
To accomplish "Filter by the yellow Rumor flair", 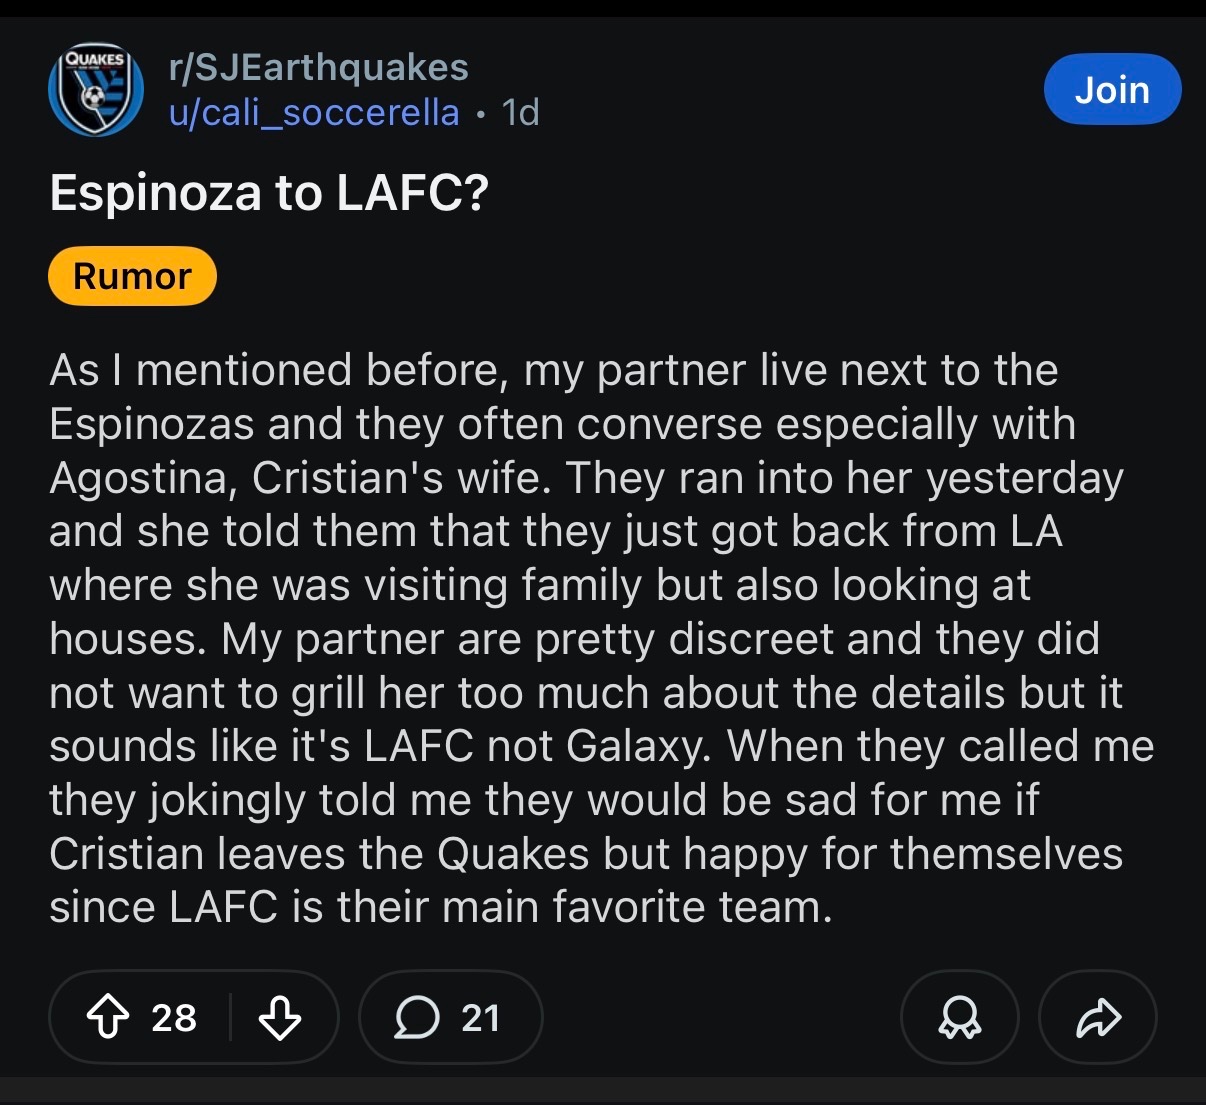I will [132, 276].
